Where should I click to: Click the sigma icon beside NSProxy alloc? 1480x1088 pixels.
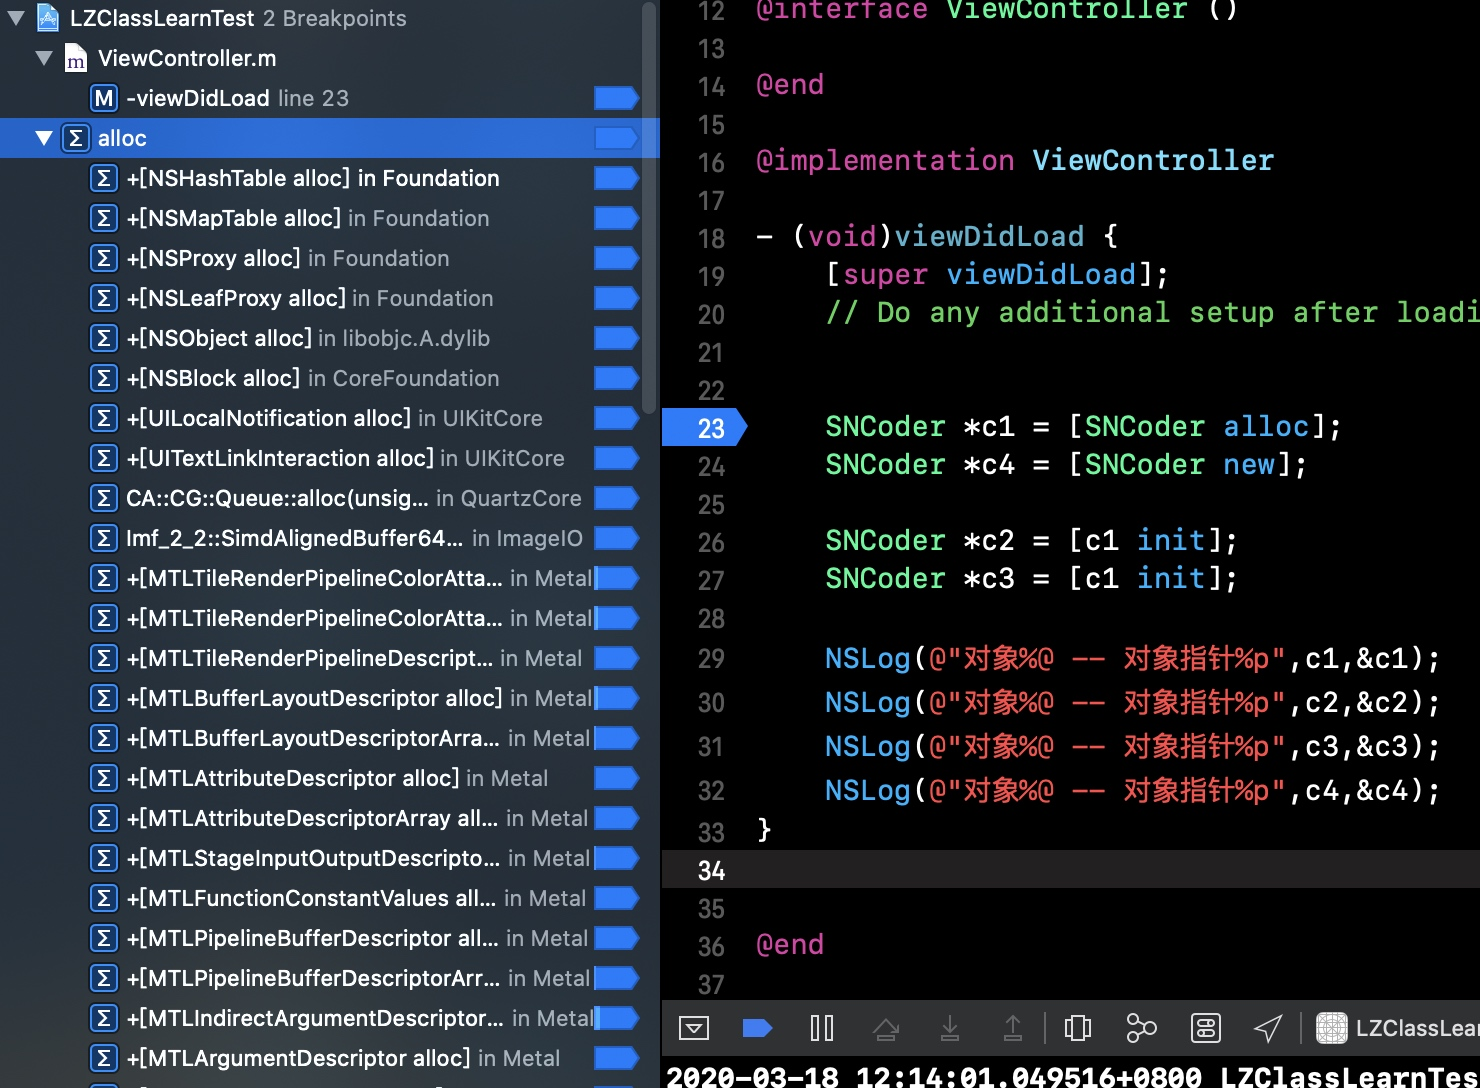104,258
